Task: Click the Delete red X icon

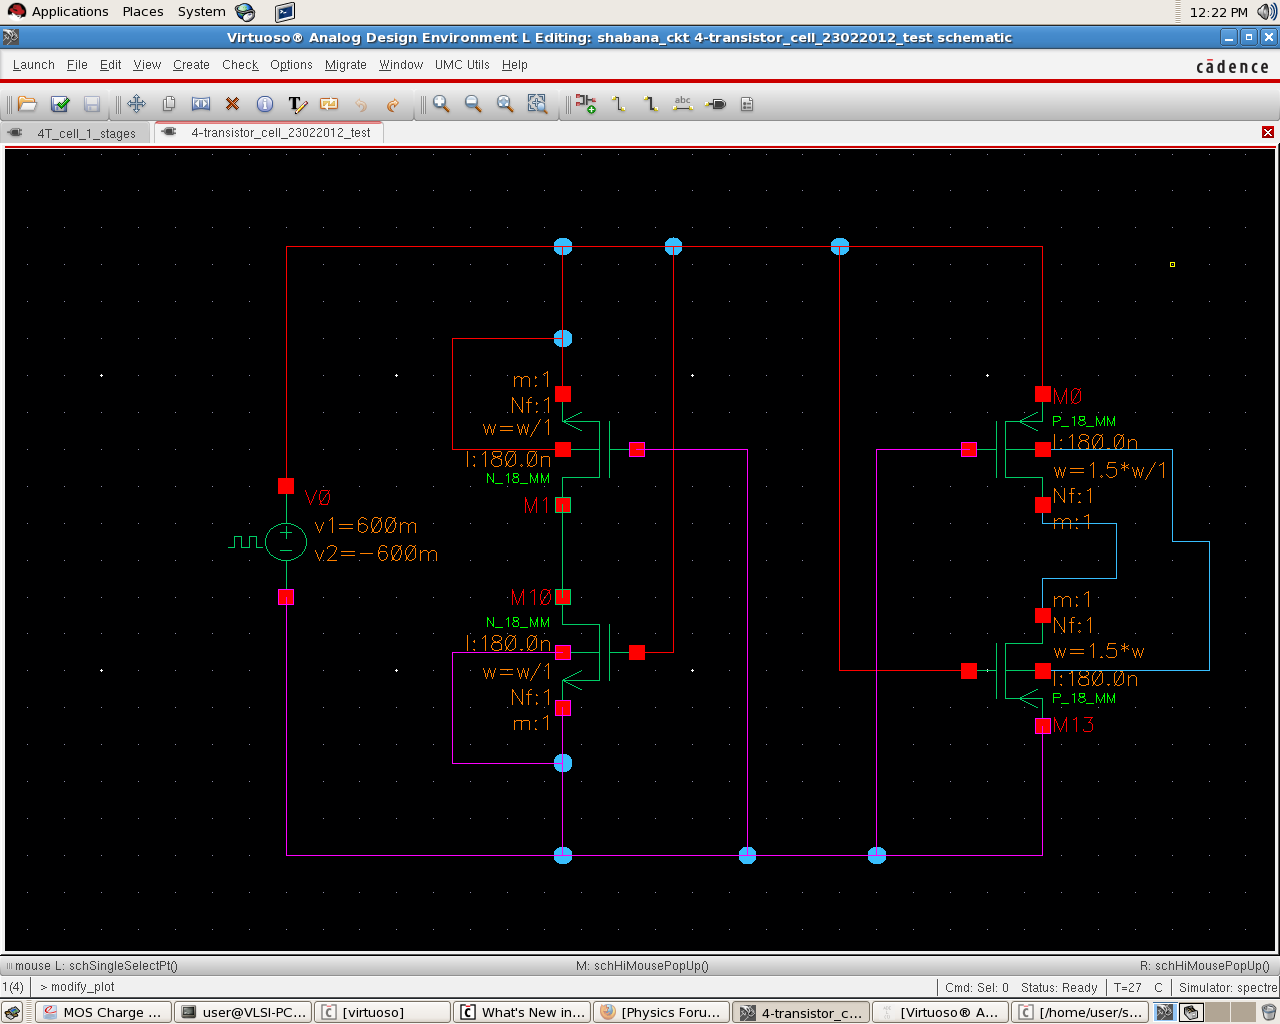Action: tap(233, 104)
